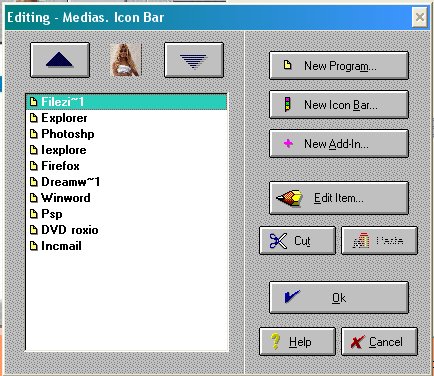Close the Editing Icon Bar dialog
Viewport: 434px width, 376px height.
point(420,17)
